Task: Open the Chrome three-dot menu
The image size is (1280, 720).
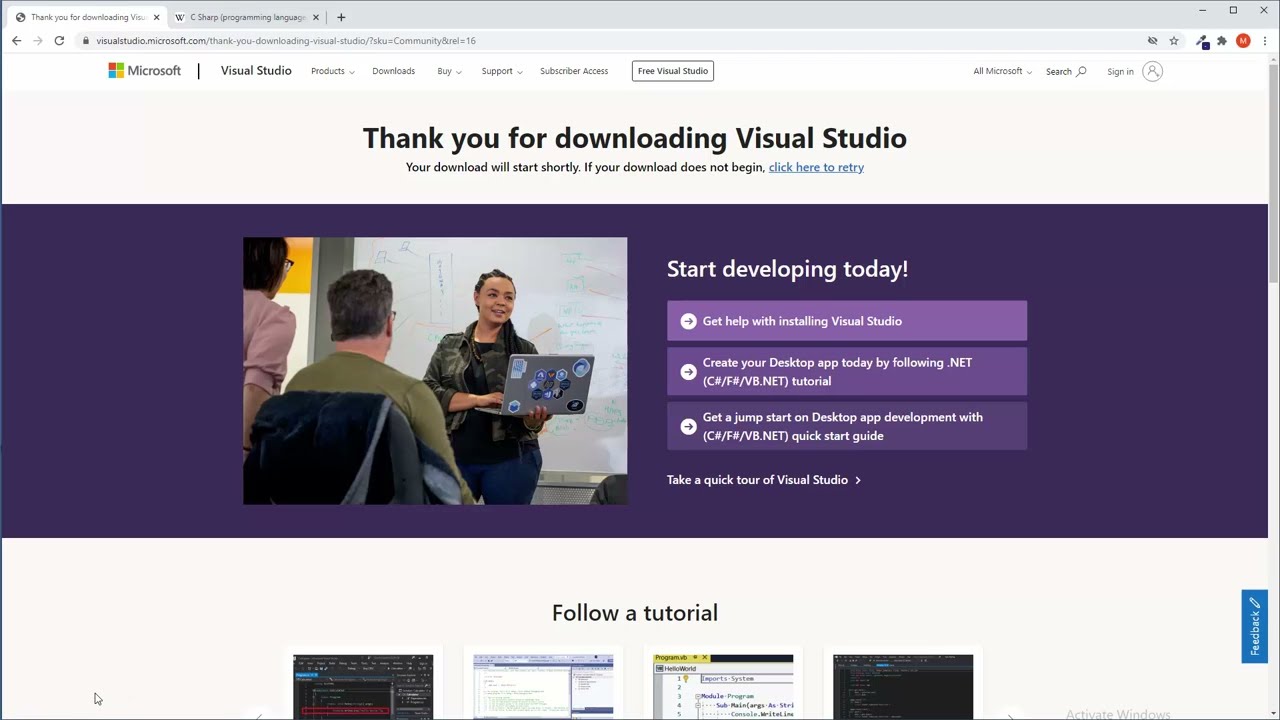Action: pyautogui.click(x=1265, y=41)
